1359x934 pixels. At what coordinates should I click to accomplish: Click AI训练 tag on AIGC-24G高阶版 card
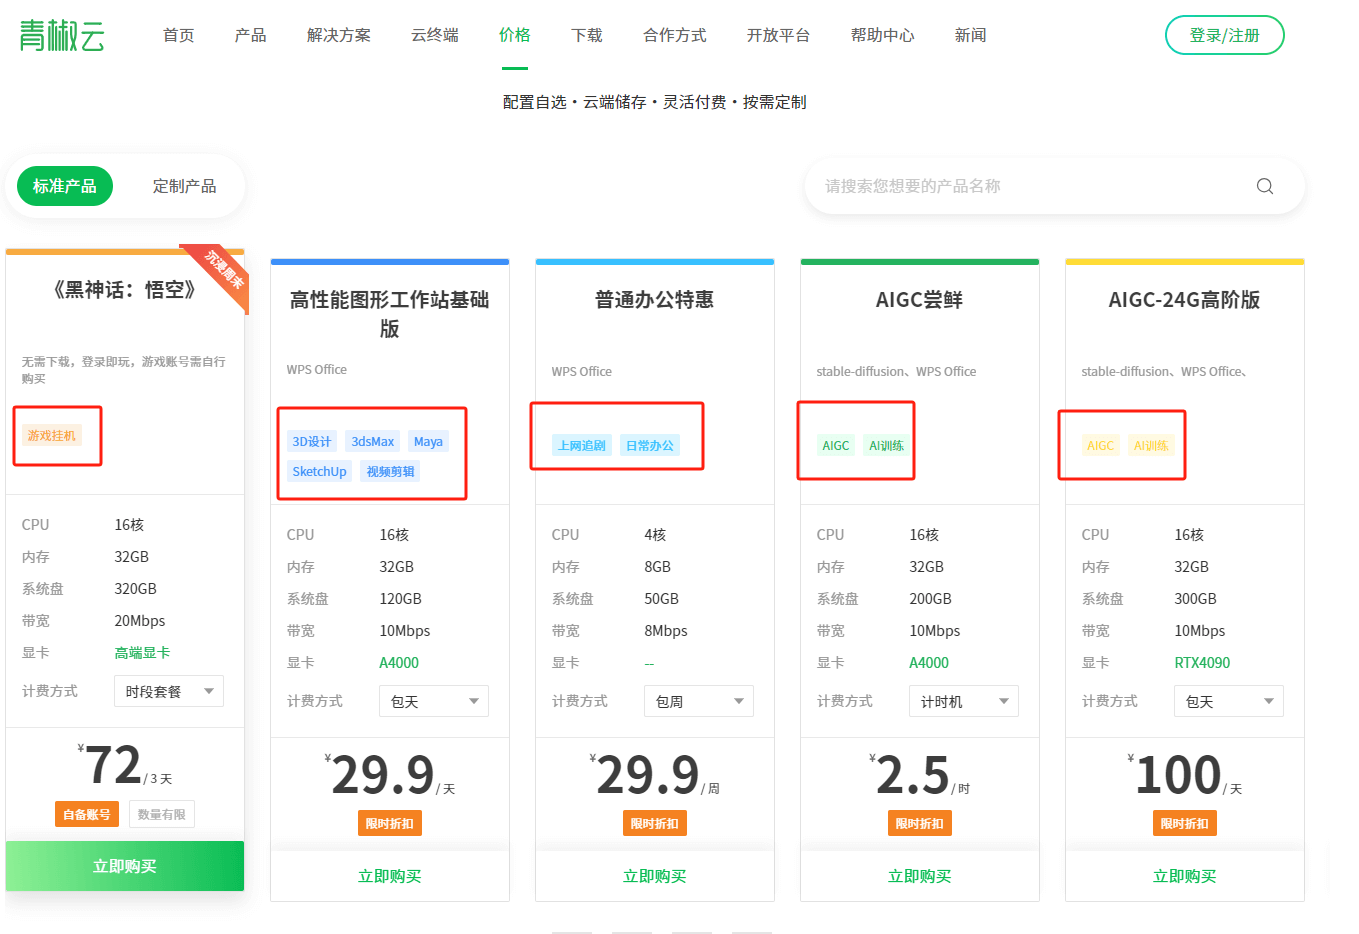point(1152,445)
